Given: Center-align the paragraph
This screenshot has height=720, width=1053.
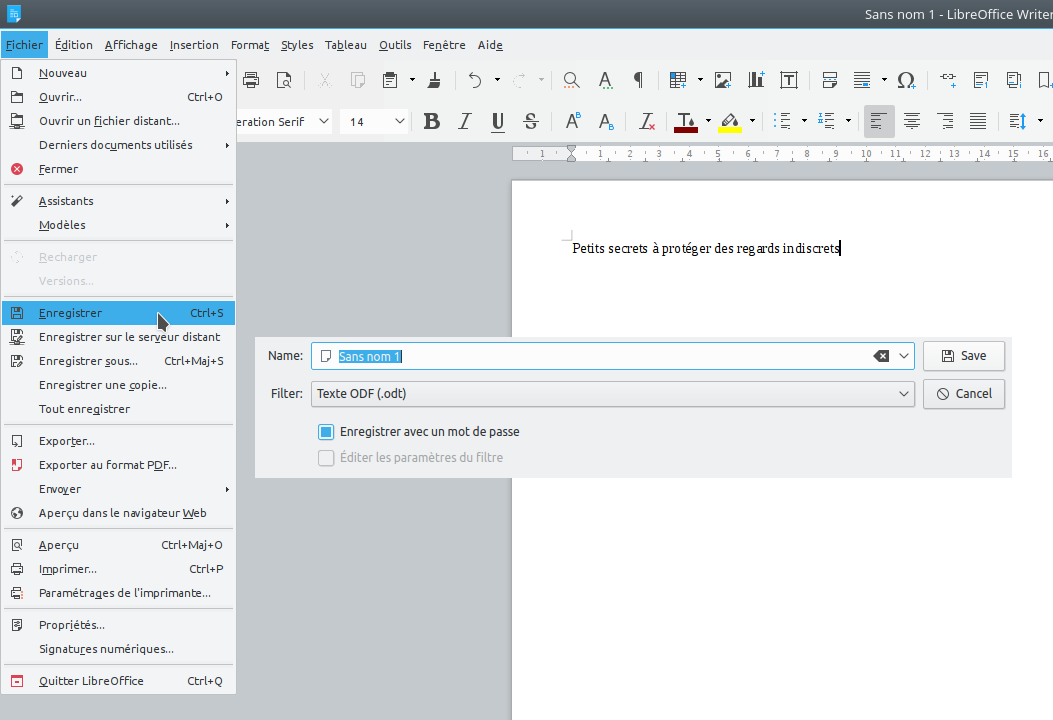Looking at the screenshot, I should point(912,122).
